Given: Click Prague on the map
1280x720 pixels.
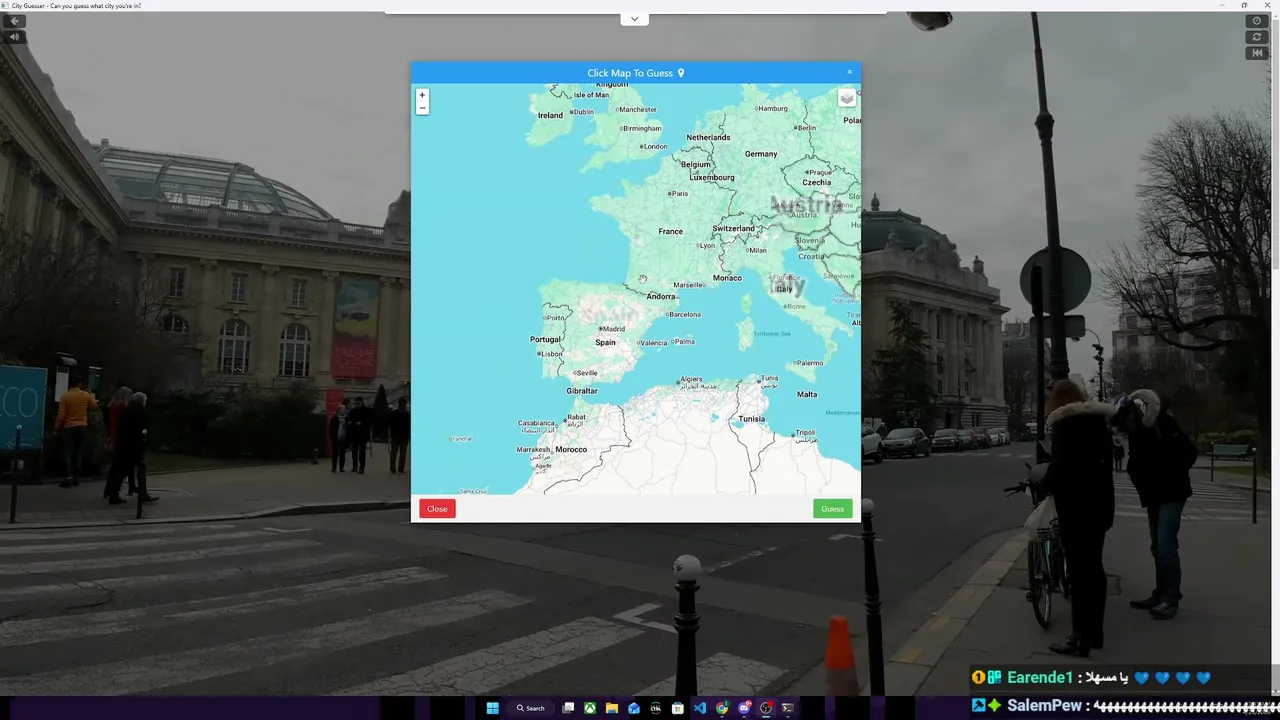Looking at the screenshot, I should pyautogui.click(x=820, y=172).
